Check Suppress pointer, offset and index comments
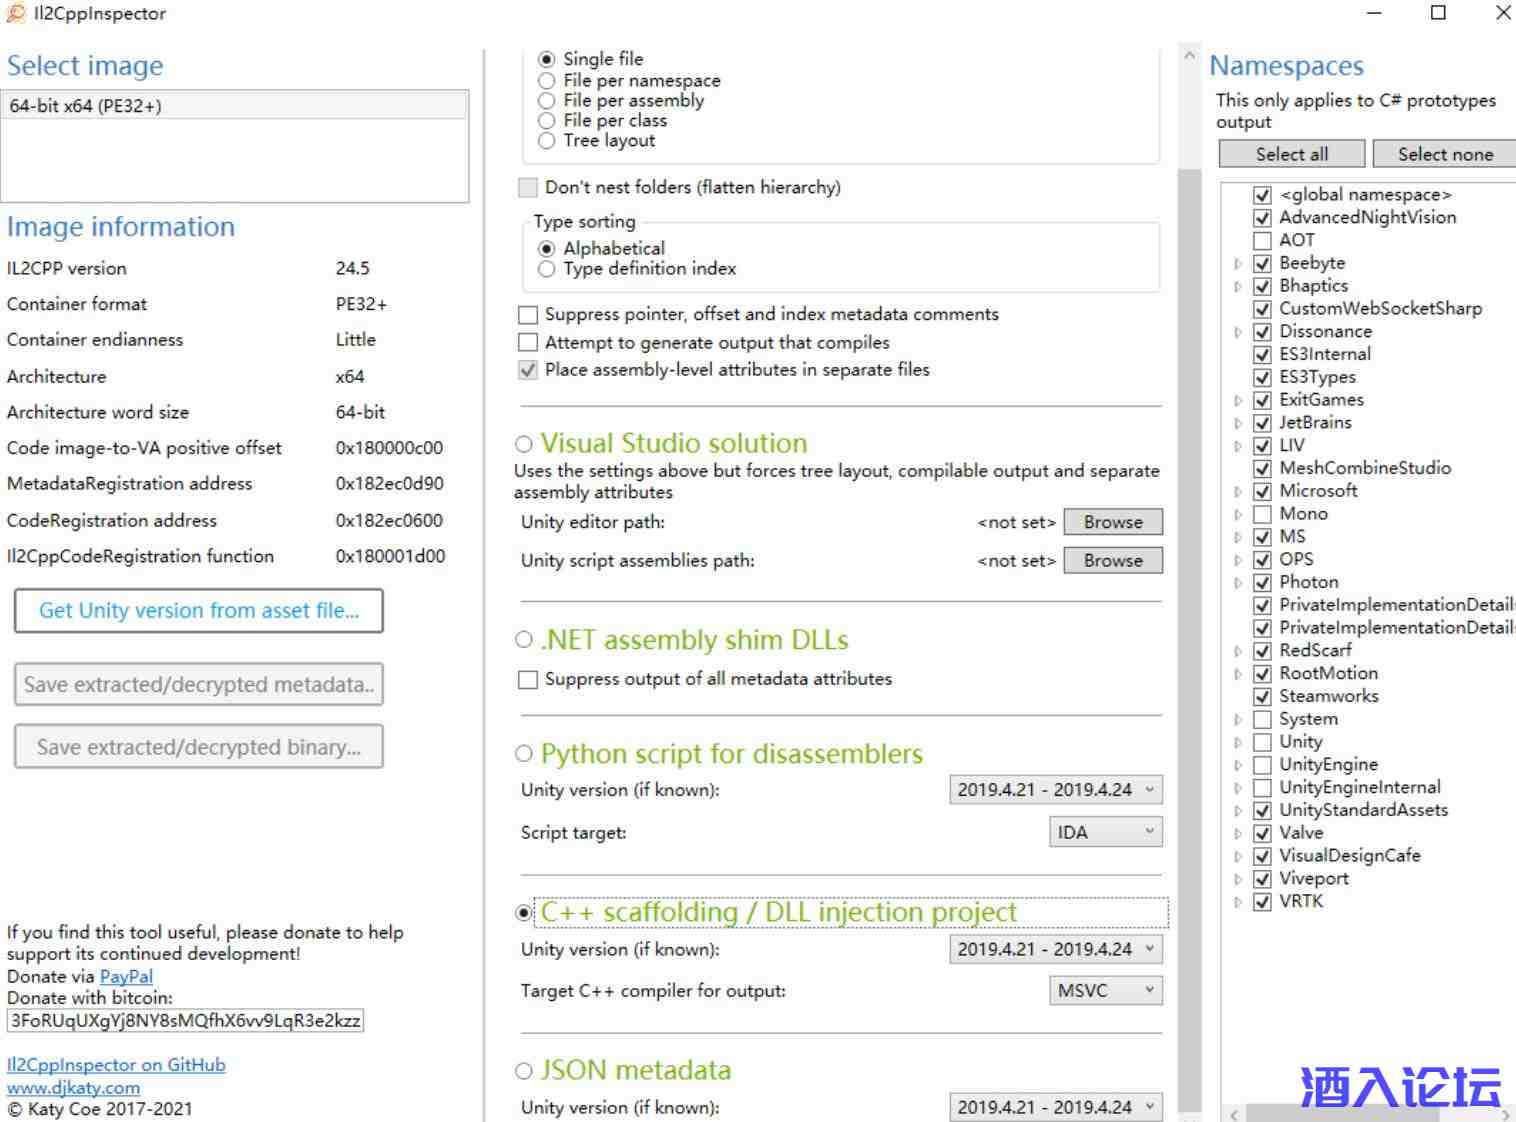The width and height of the screenshot is (1516, 1122). click(x=528, y=315)
